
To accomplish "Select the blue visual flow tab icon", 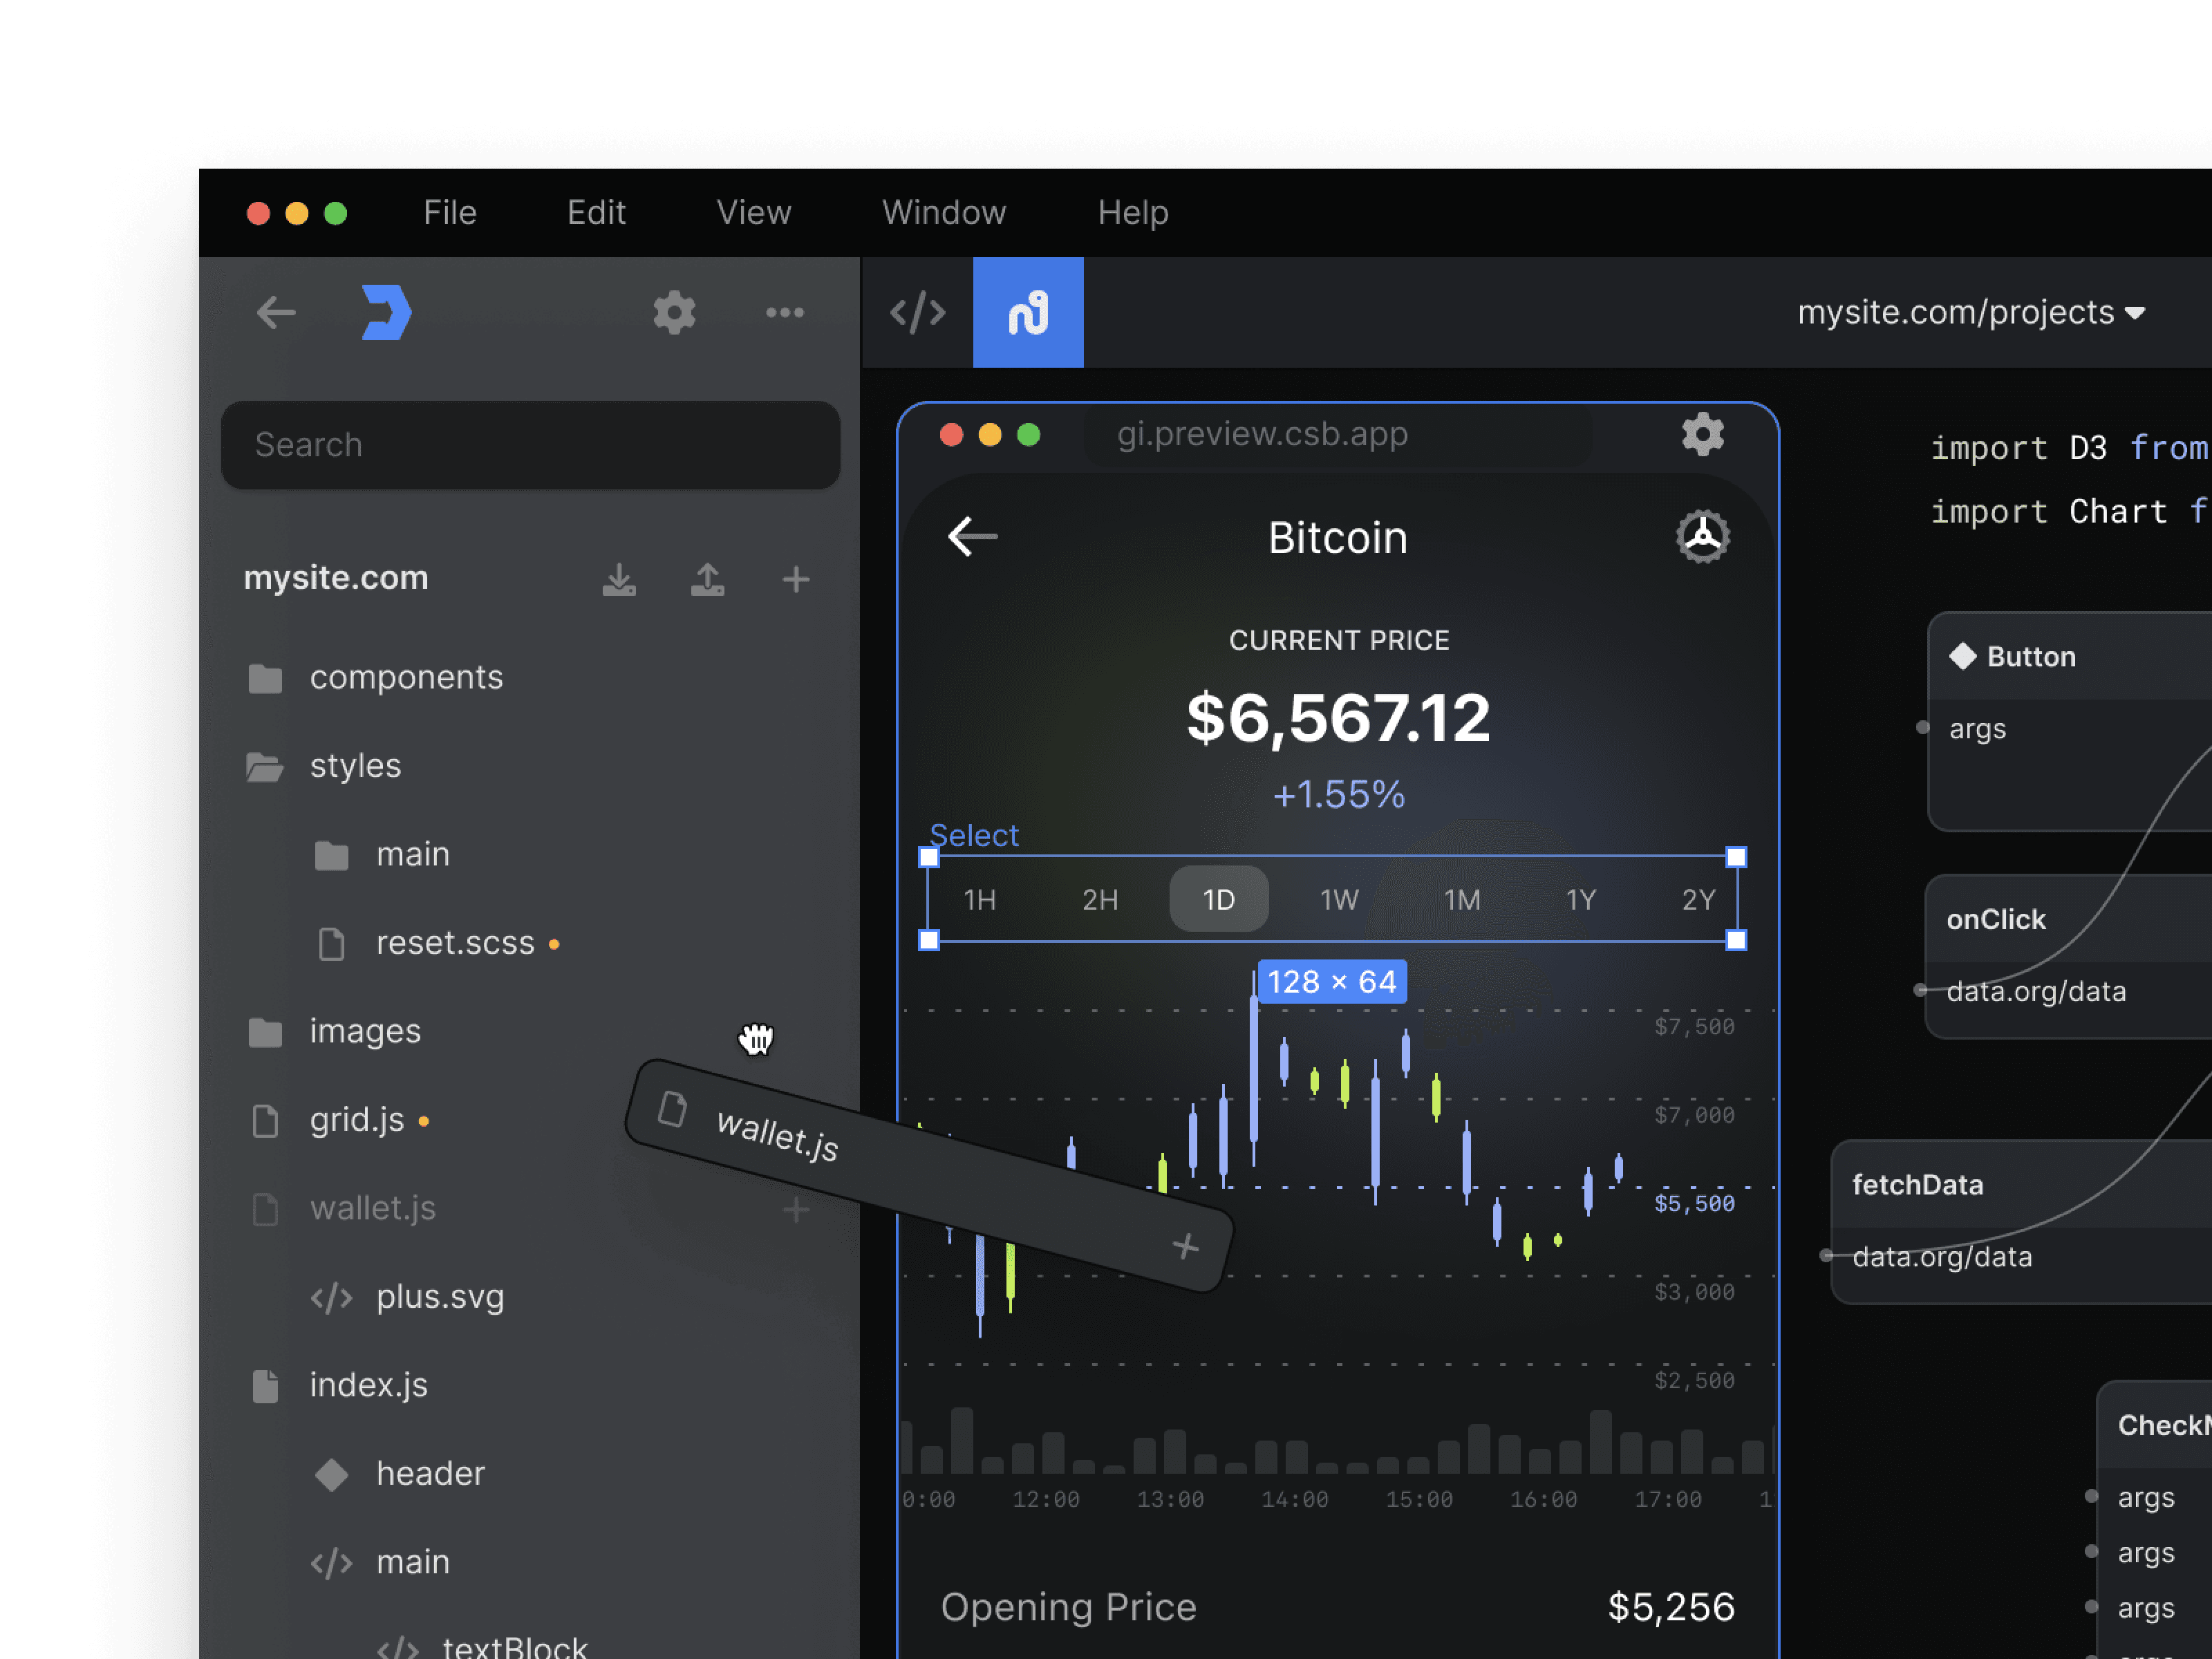I will 1027,313.
